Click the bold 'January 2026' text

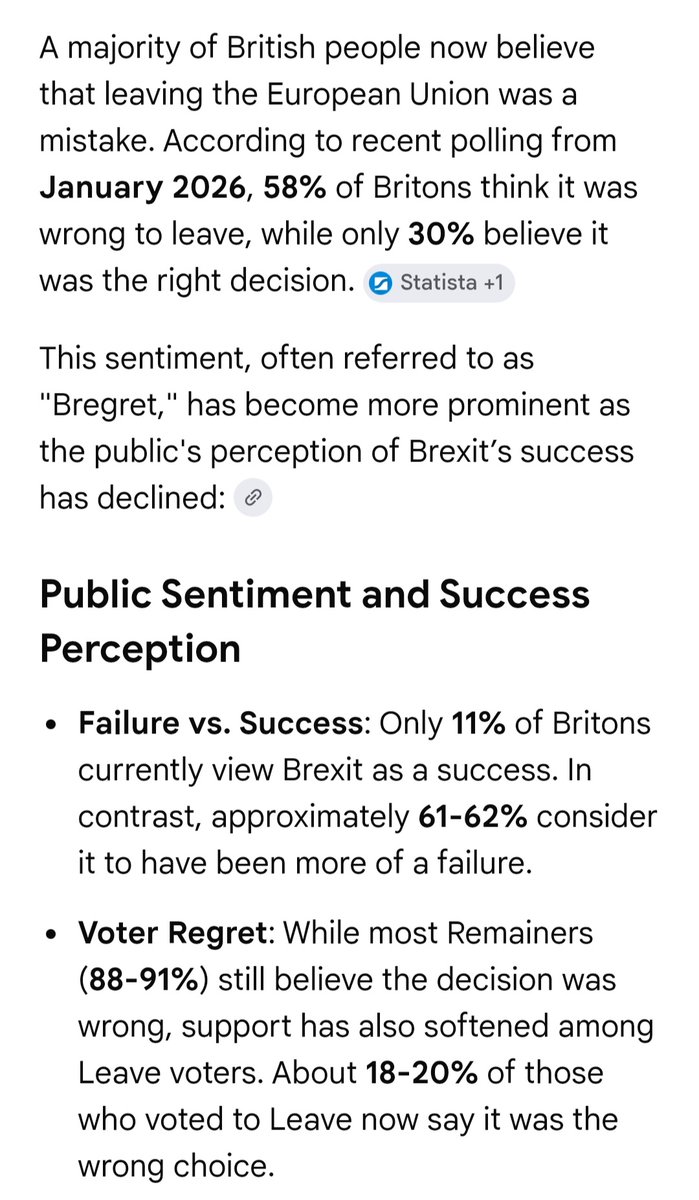tap(141, 187)
